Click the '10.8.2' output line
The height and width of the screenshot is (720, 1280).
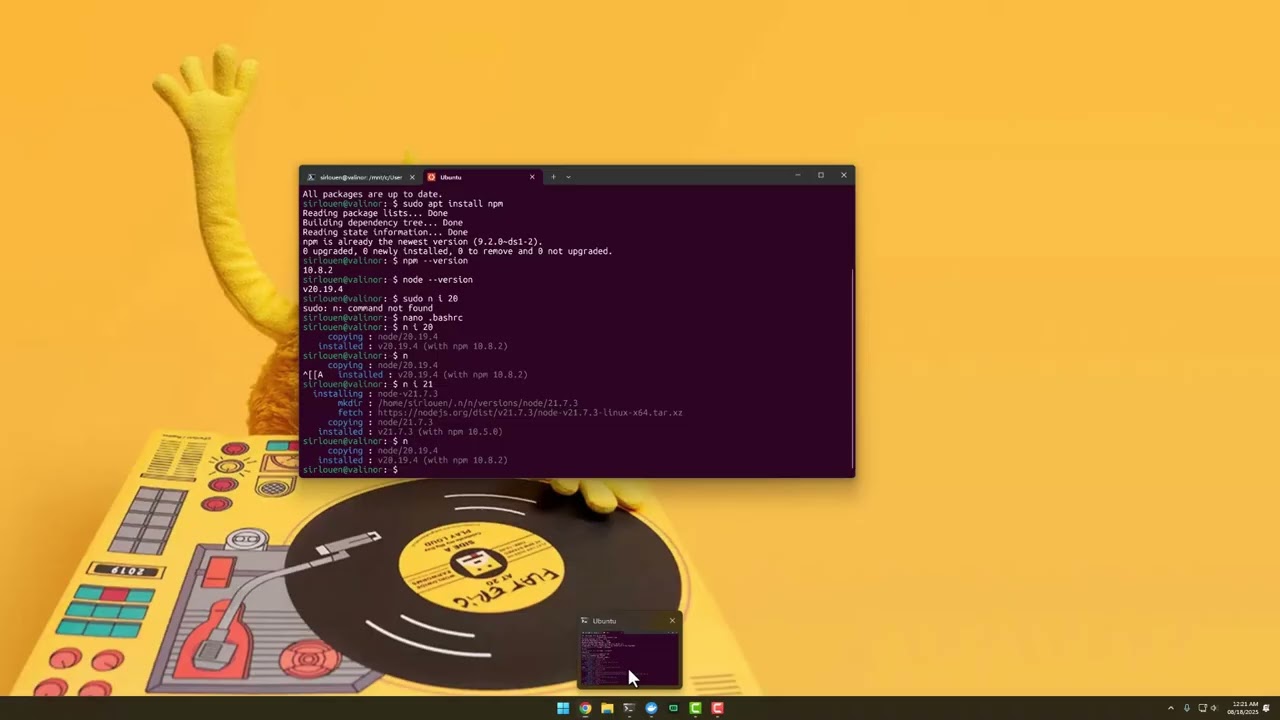point(317,270)
